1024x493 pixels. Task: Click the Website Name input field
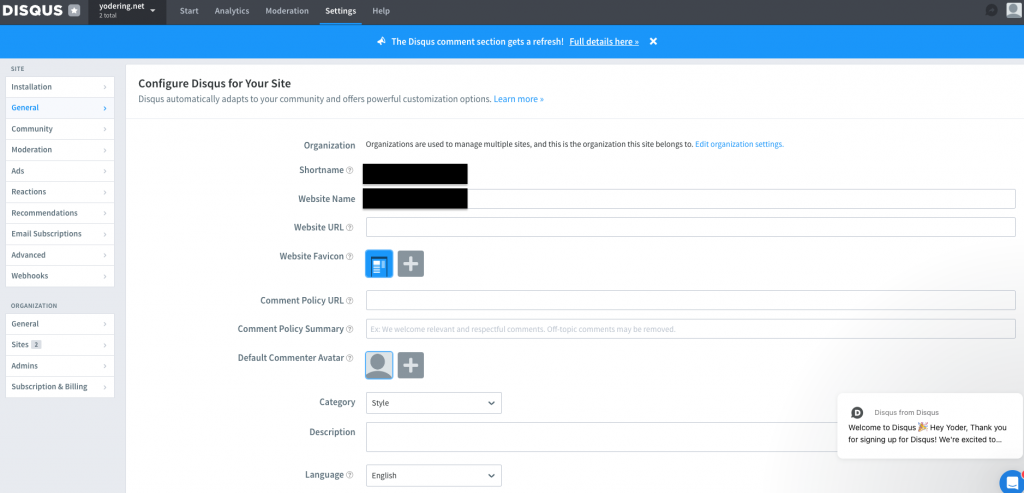690,199
